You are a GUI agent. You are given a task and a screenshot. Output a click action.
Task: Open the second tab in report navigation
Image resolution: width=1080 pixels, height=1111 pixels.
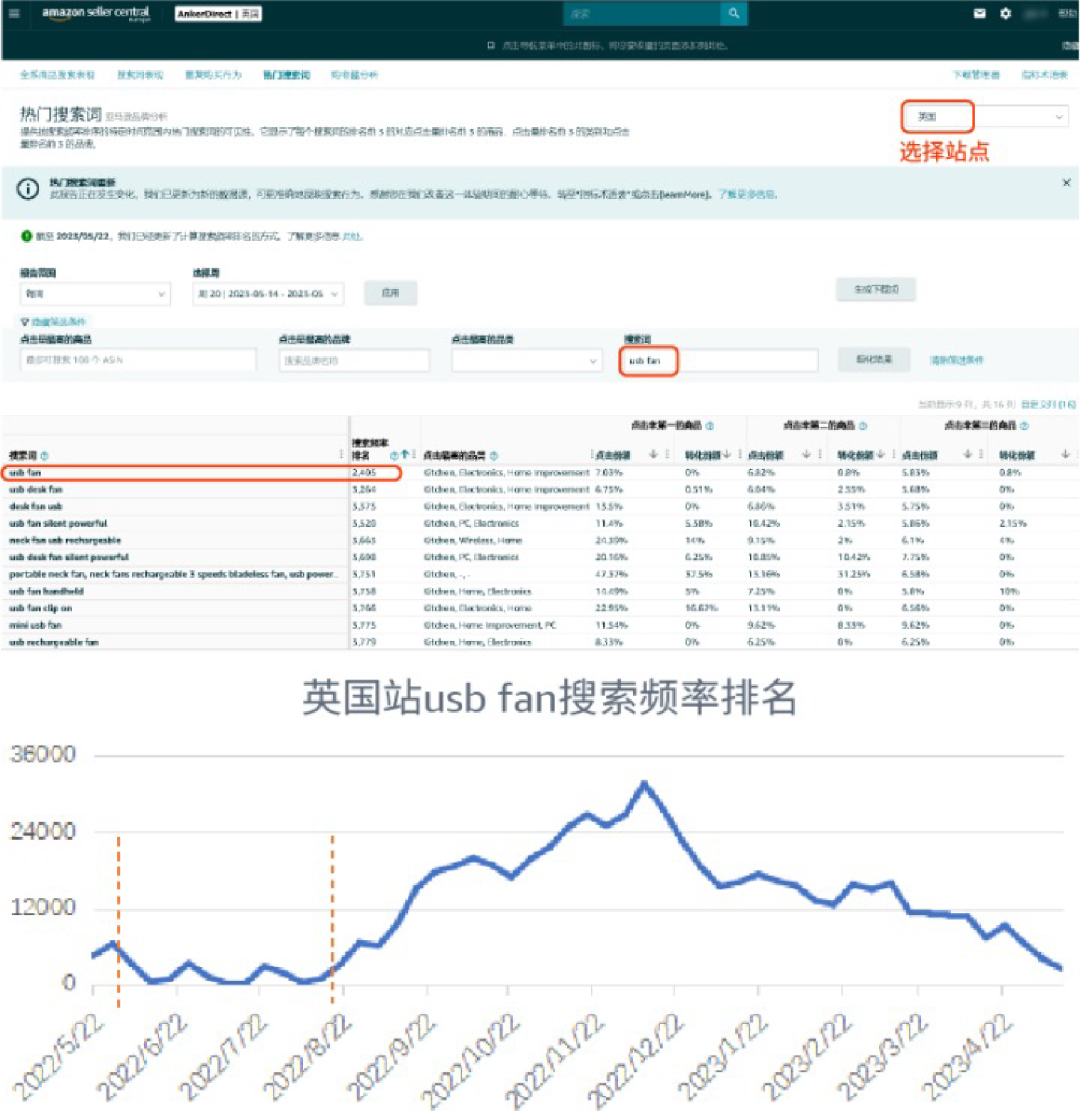(x=140, y=75)
